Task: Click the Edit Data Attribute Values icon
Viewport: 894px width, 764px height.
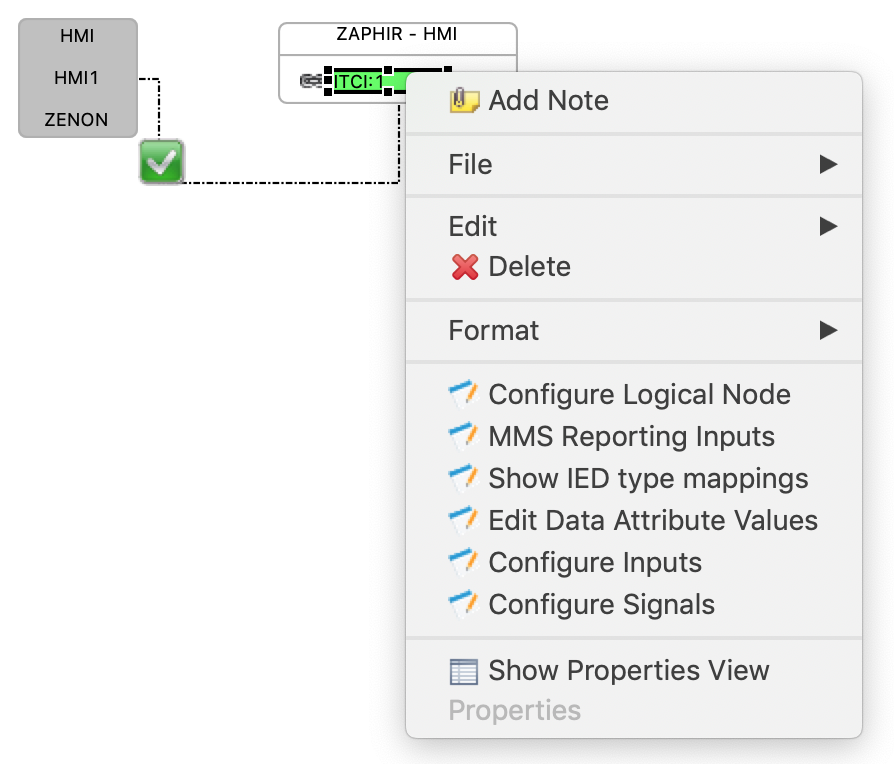Action: [x=464, y=521]
